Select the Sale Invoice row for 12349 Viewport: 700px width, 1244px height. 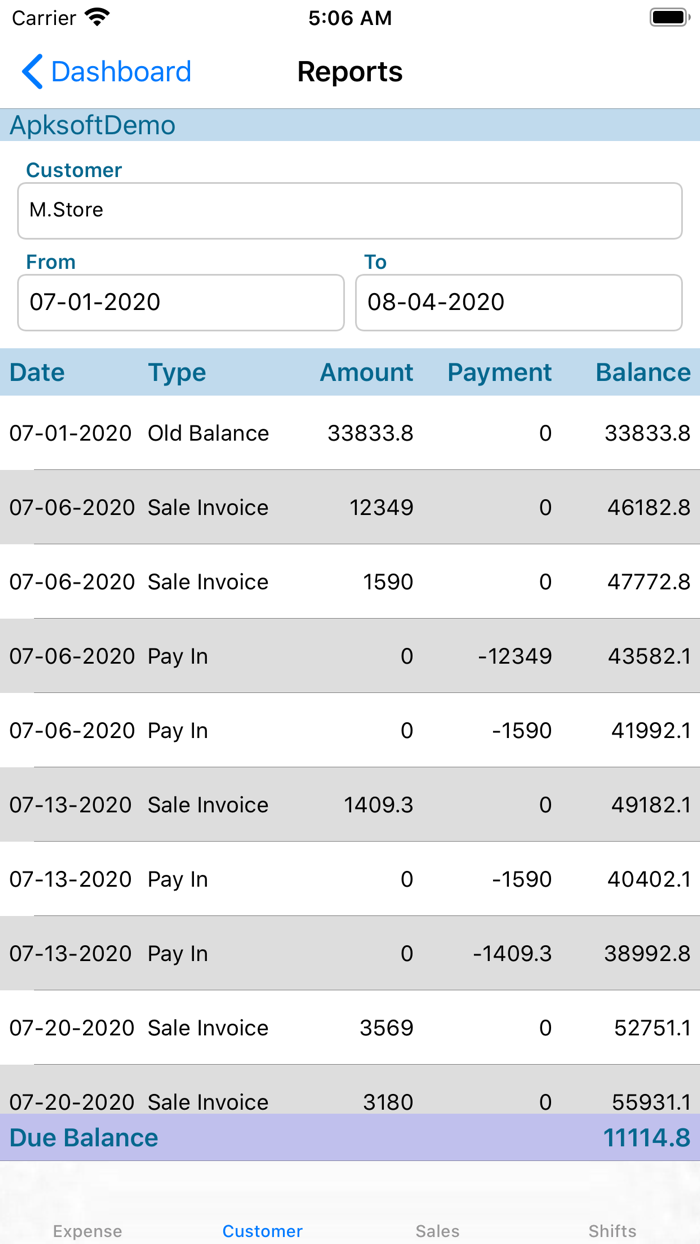coord(350,507)
